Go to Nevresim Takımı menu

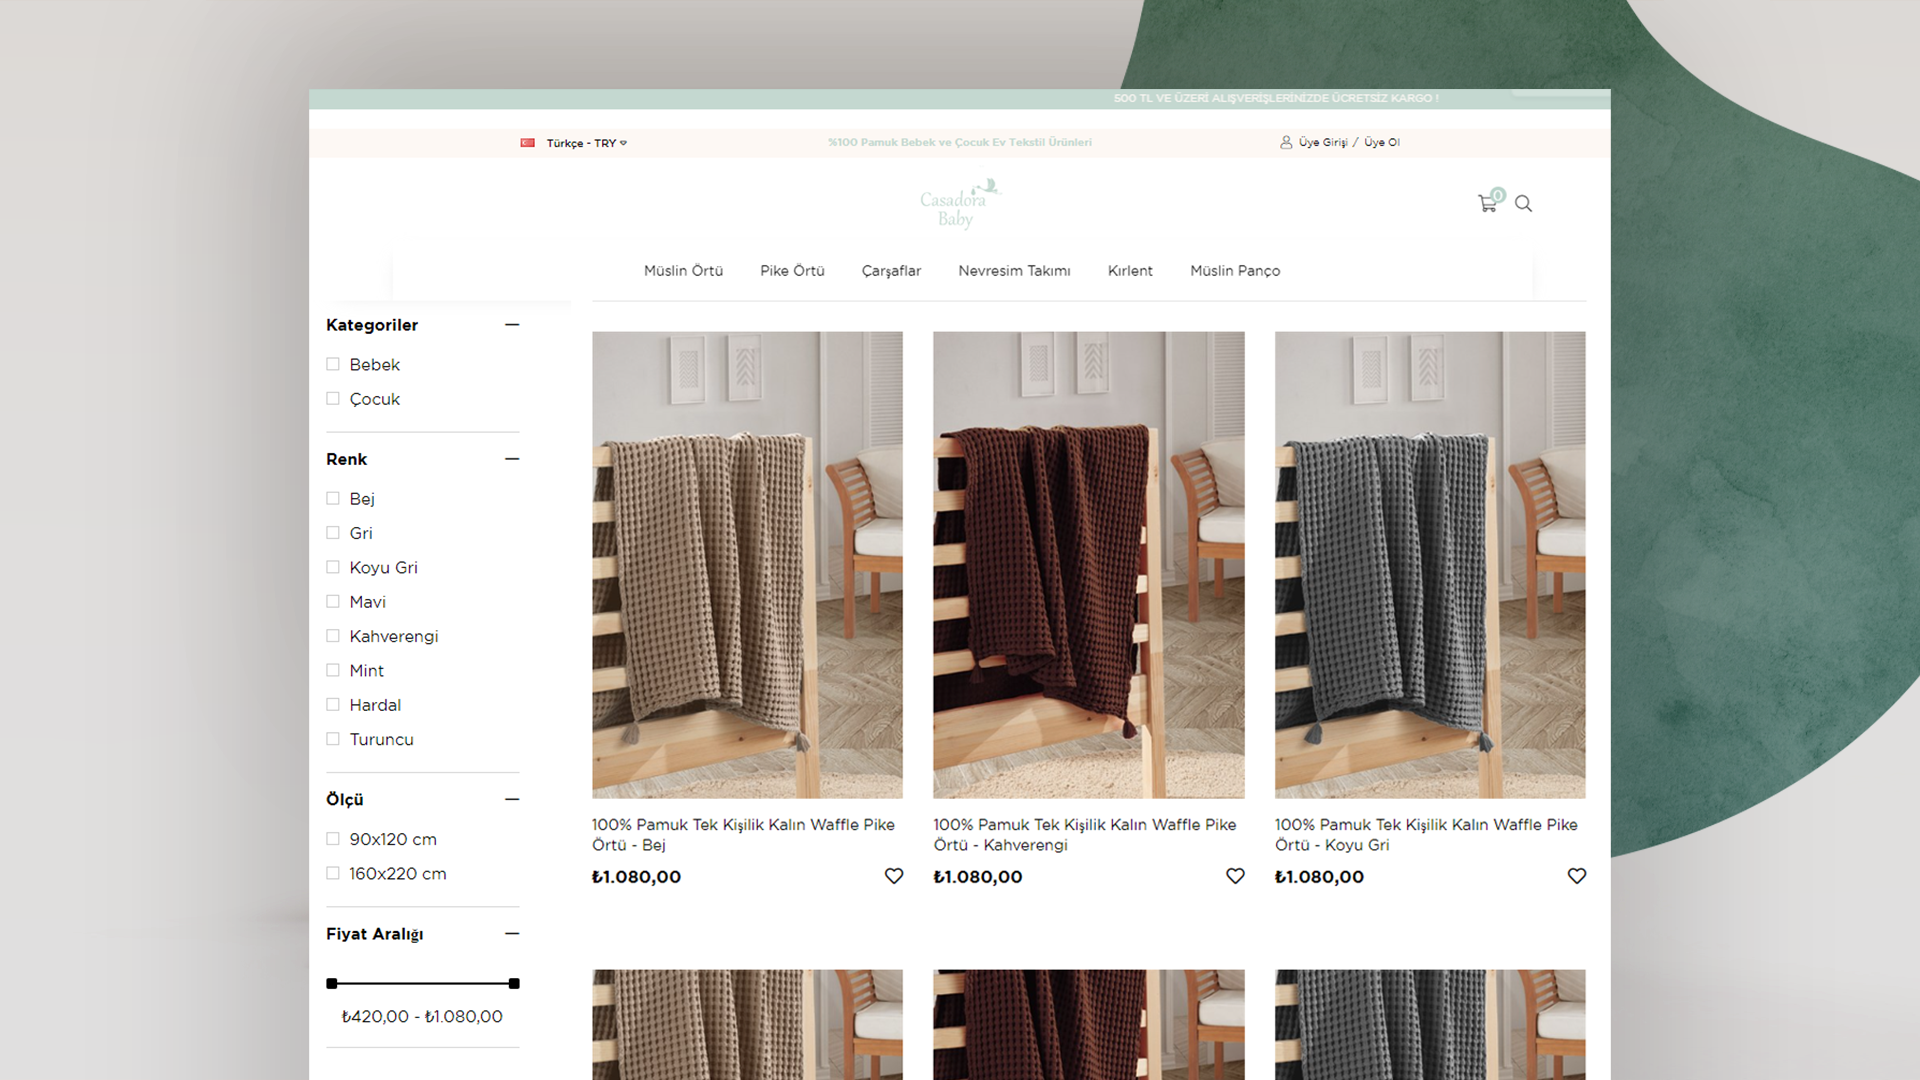(1014, 271)
